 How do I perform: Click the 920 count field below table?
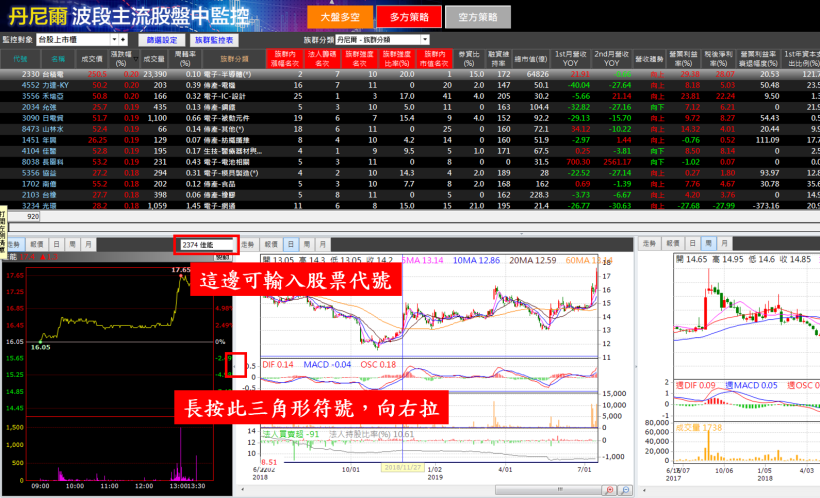click(24, 217)
